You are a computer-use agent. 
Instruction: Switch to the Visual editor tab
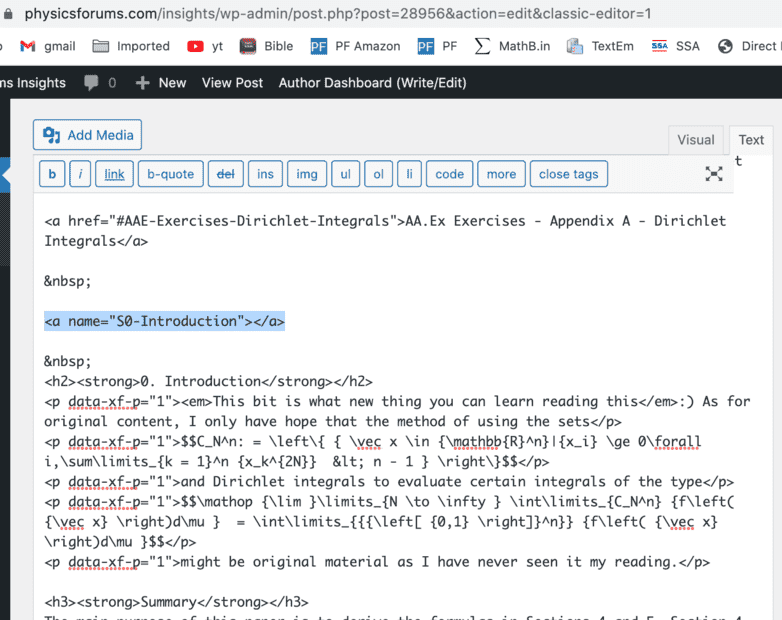(696, 140)
